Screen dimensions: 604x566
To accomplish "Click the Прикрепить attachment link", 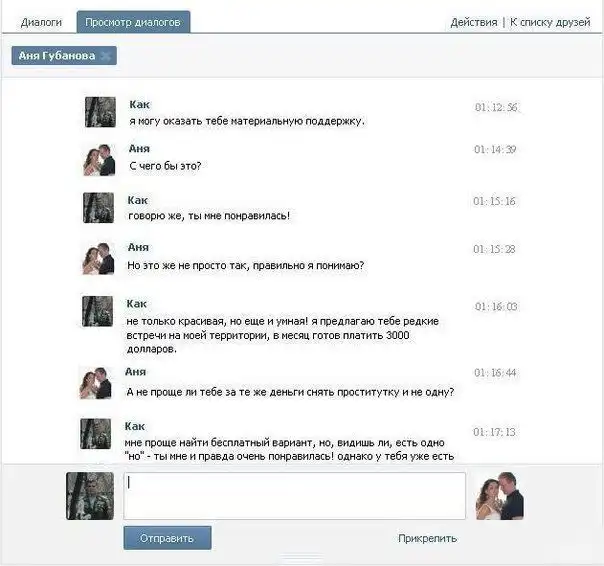I will coord(427,538).
